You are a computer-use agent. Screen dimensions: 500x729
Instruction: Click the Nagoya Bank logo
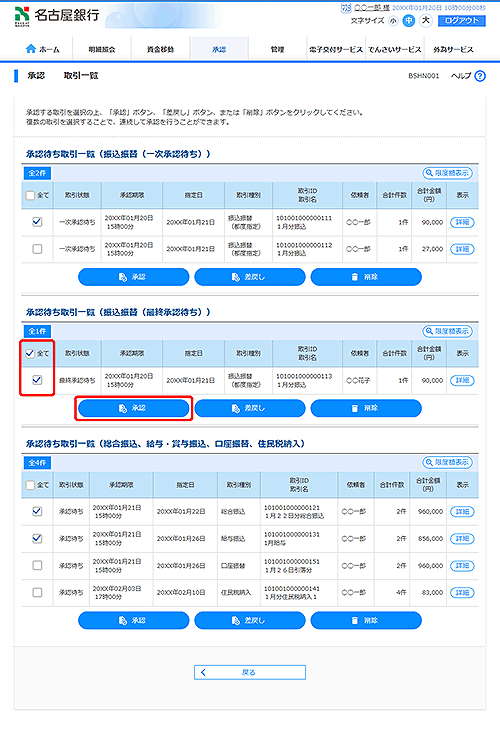(x=57, y=16)
